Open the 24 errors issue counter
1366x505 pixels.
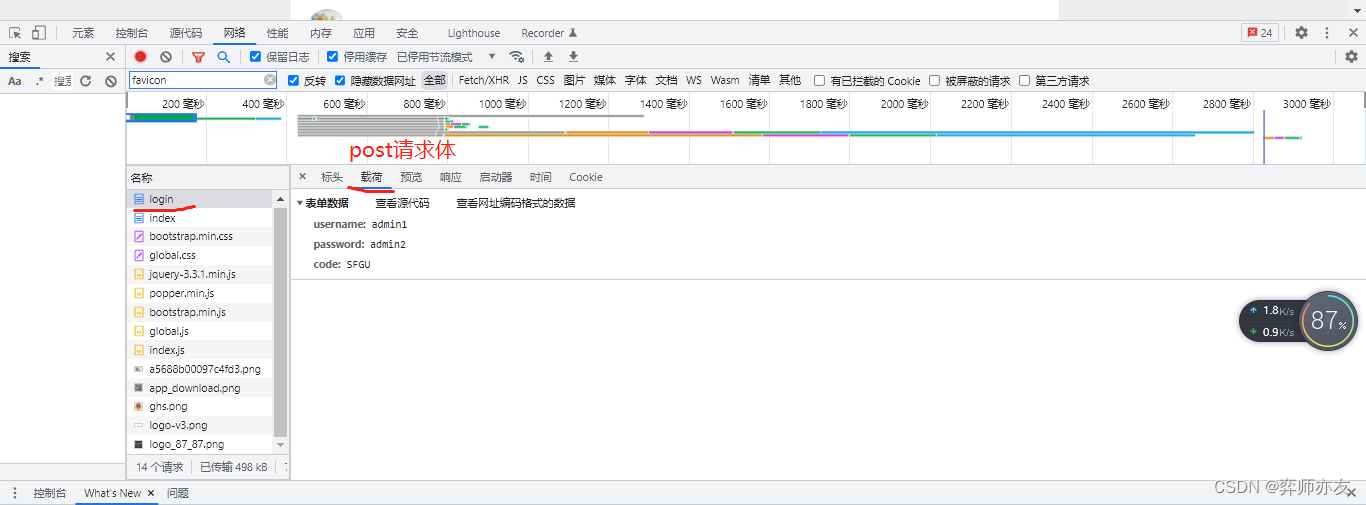[x=1260, y=33]
